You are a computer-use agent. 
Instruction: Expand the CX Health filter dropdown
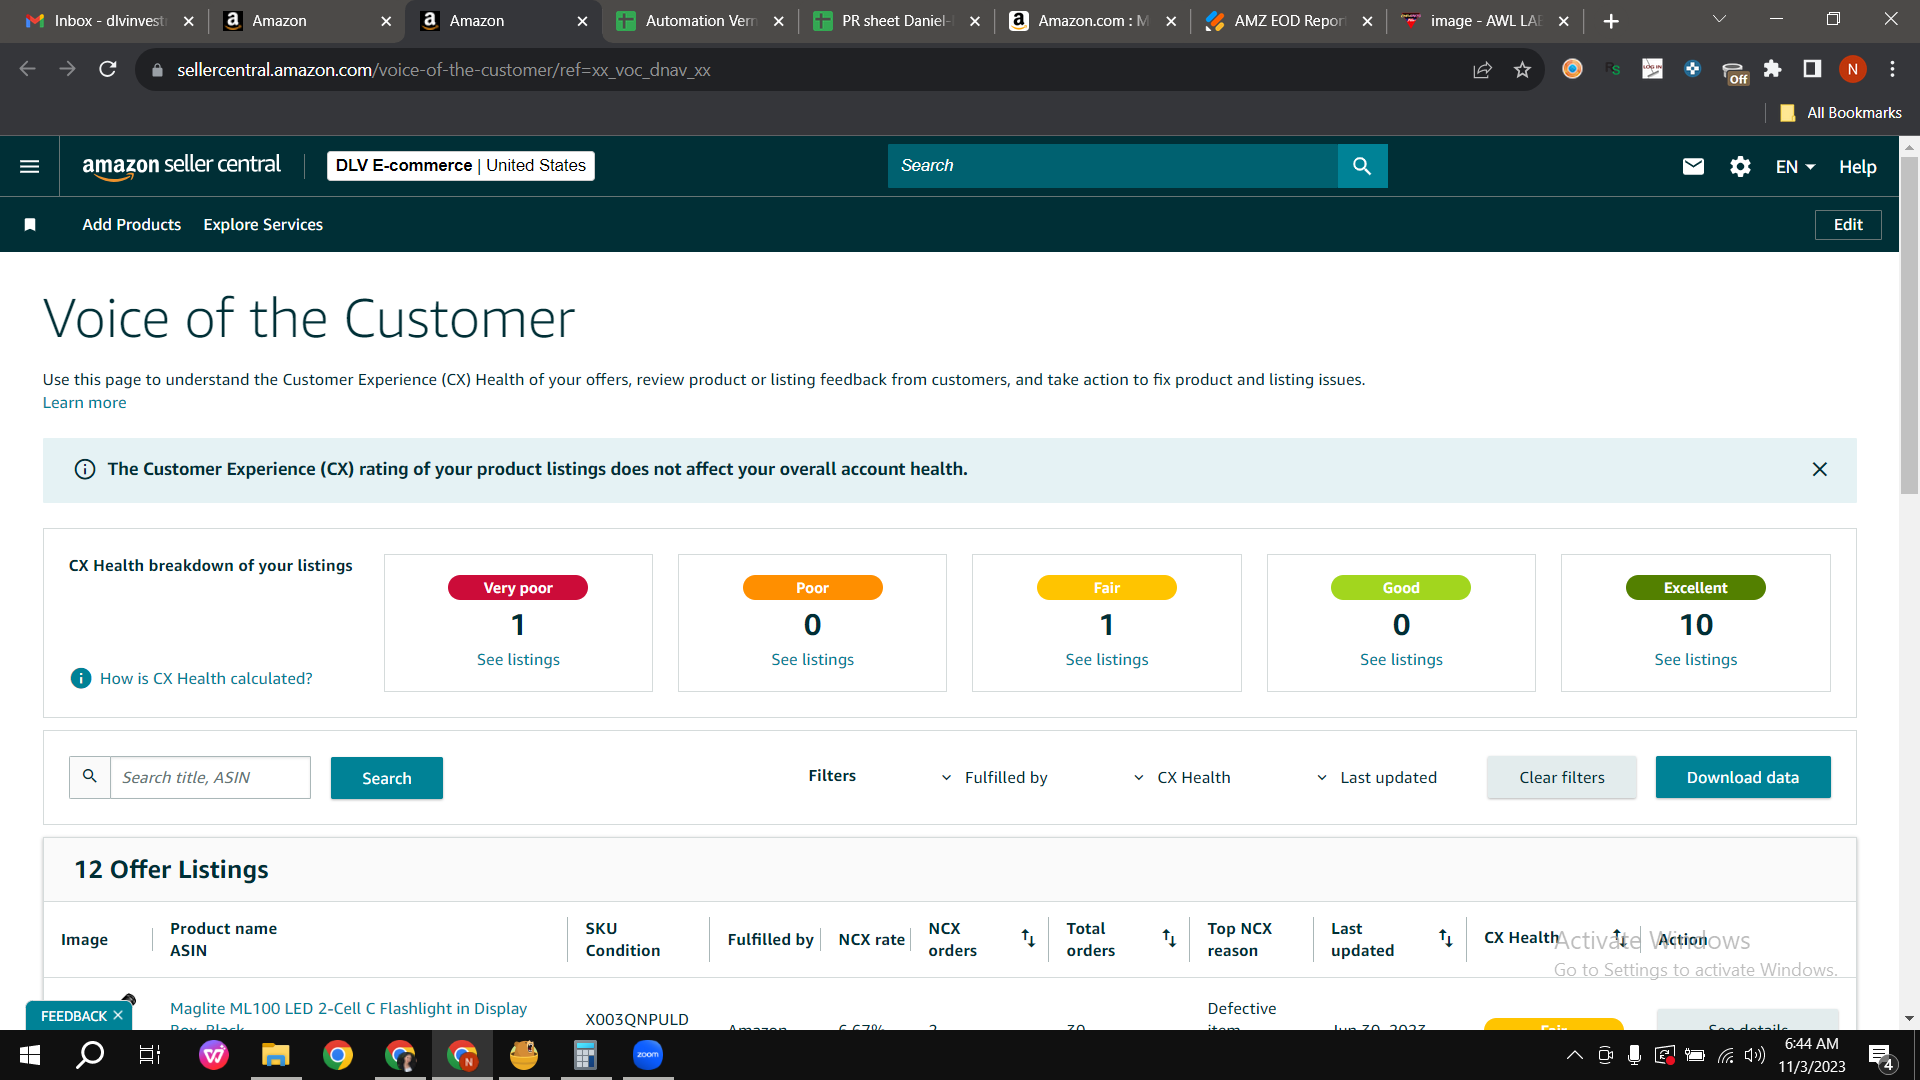tap(1181, 778)
